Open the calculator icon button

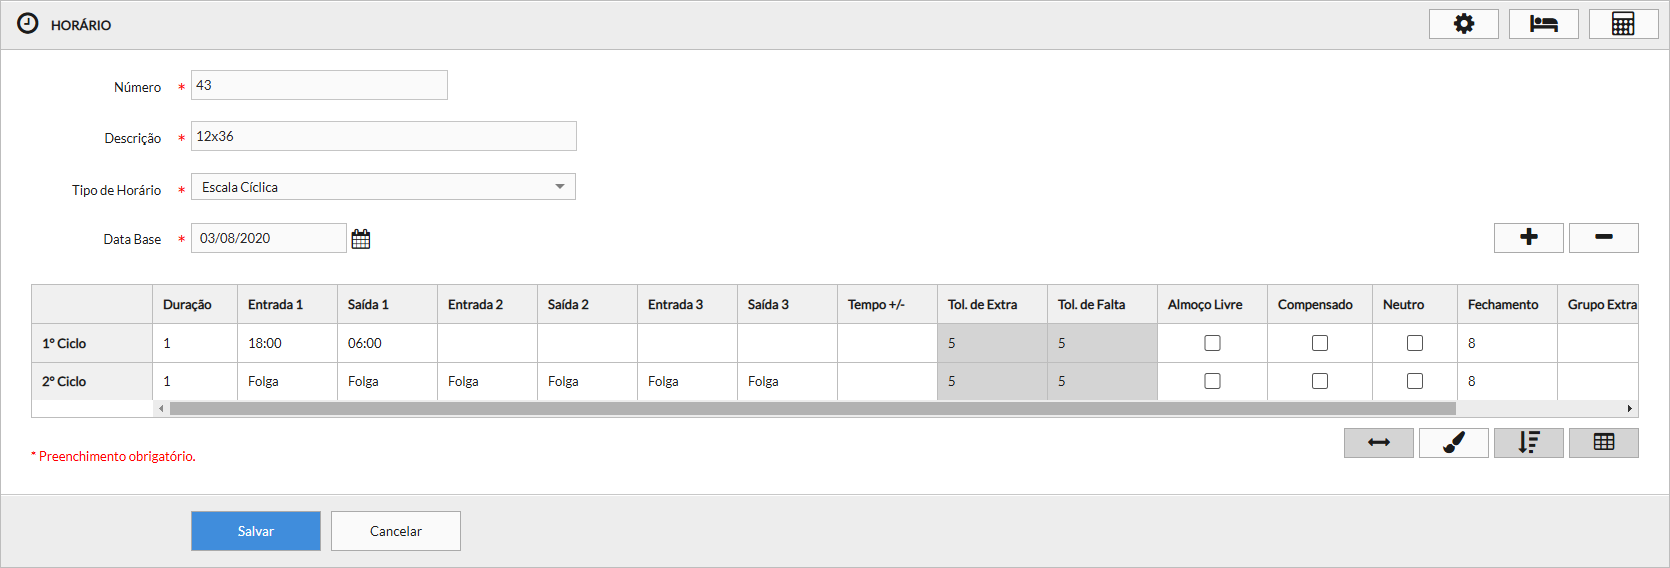[x=1623, y=24]
